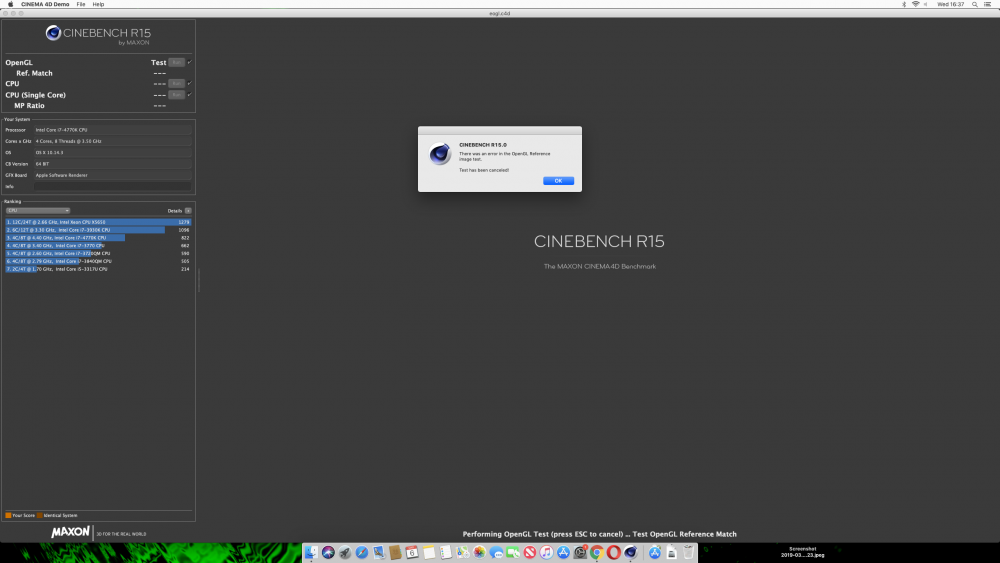Open the Ranking CPU dropdown
Viewport: 1000px width, 563px height.
(38, 210)
